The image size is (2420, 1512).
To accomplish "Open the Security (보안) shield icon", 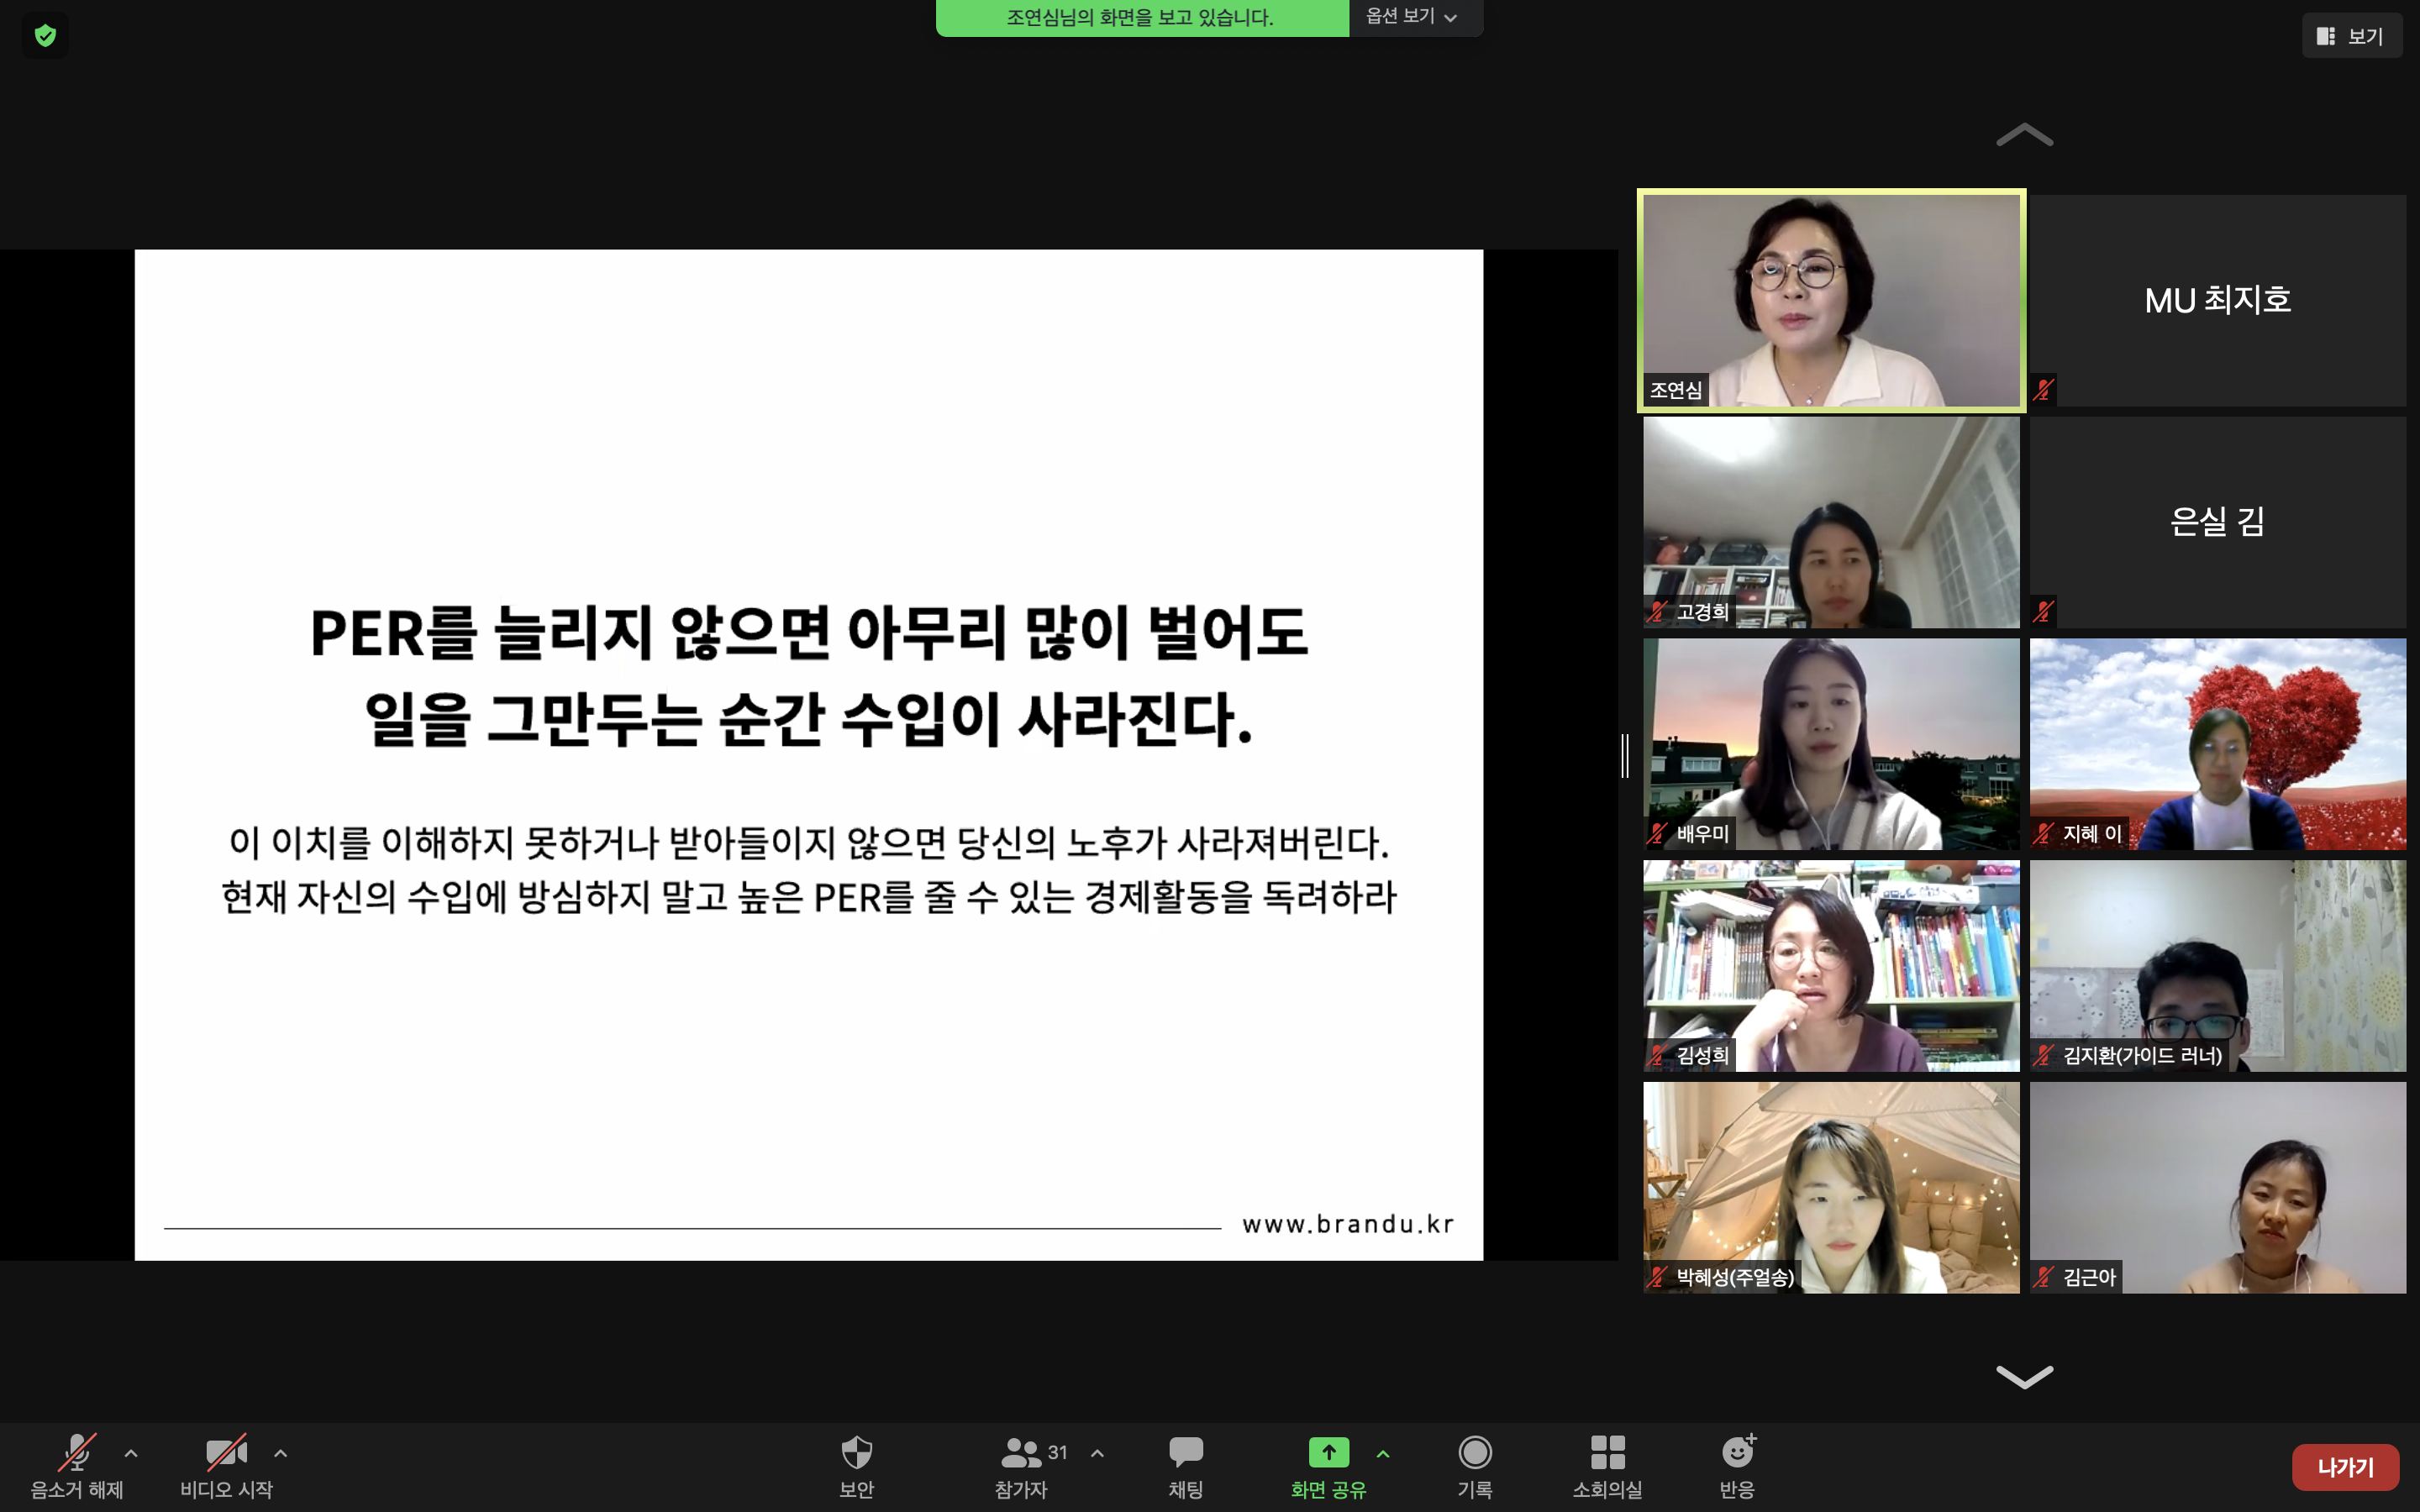I will pyautogui.click(x=856, y=1453).
